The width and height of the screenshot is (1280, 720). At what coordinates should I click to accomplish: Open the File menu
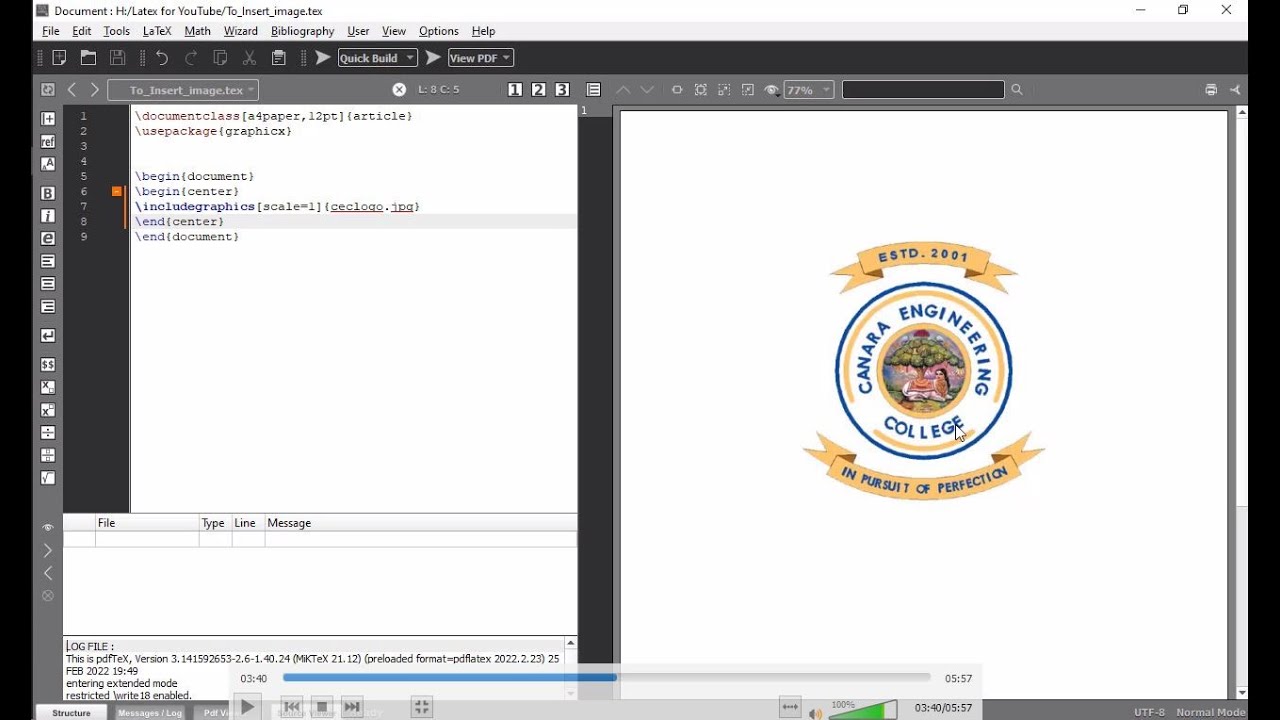coord(50,31)
